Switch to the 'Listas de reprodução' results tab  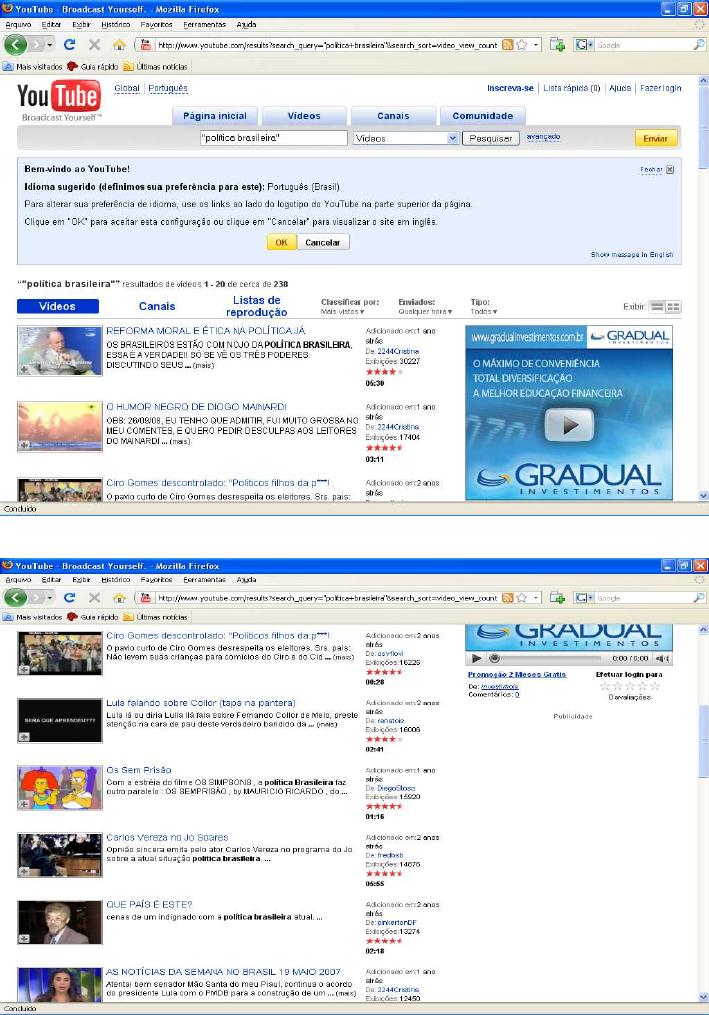(x=256, y=306)
